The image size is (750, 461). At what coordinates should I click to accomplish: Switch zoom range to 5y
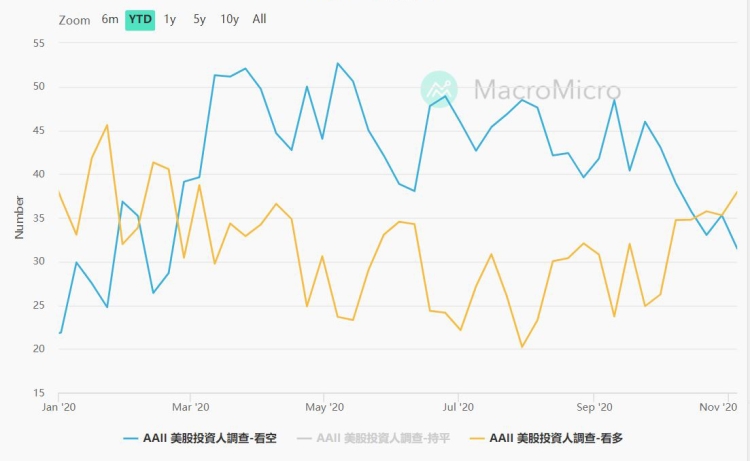(x=199, y=19)
